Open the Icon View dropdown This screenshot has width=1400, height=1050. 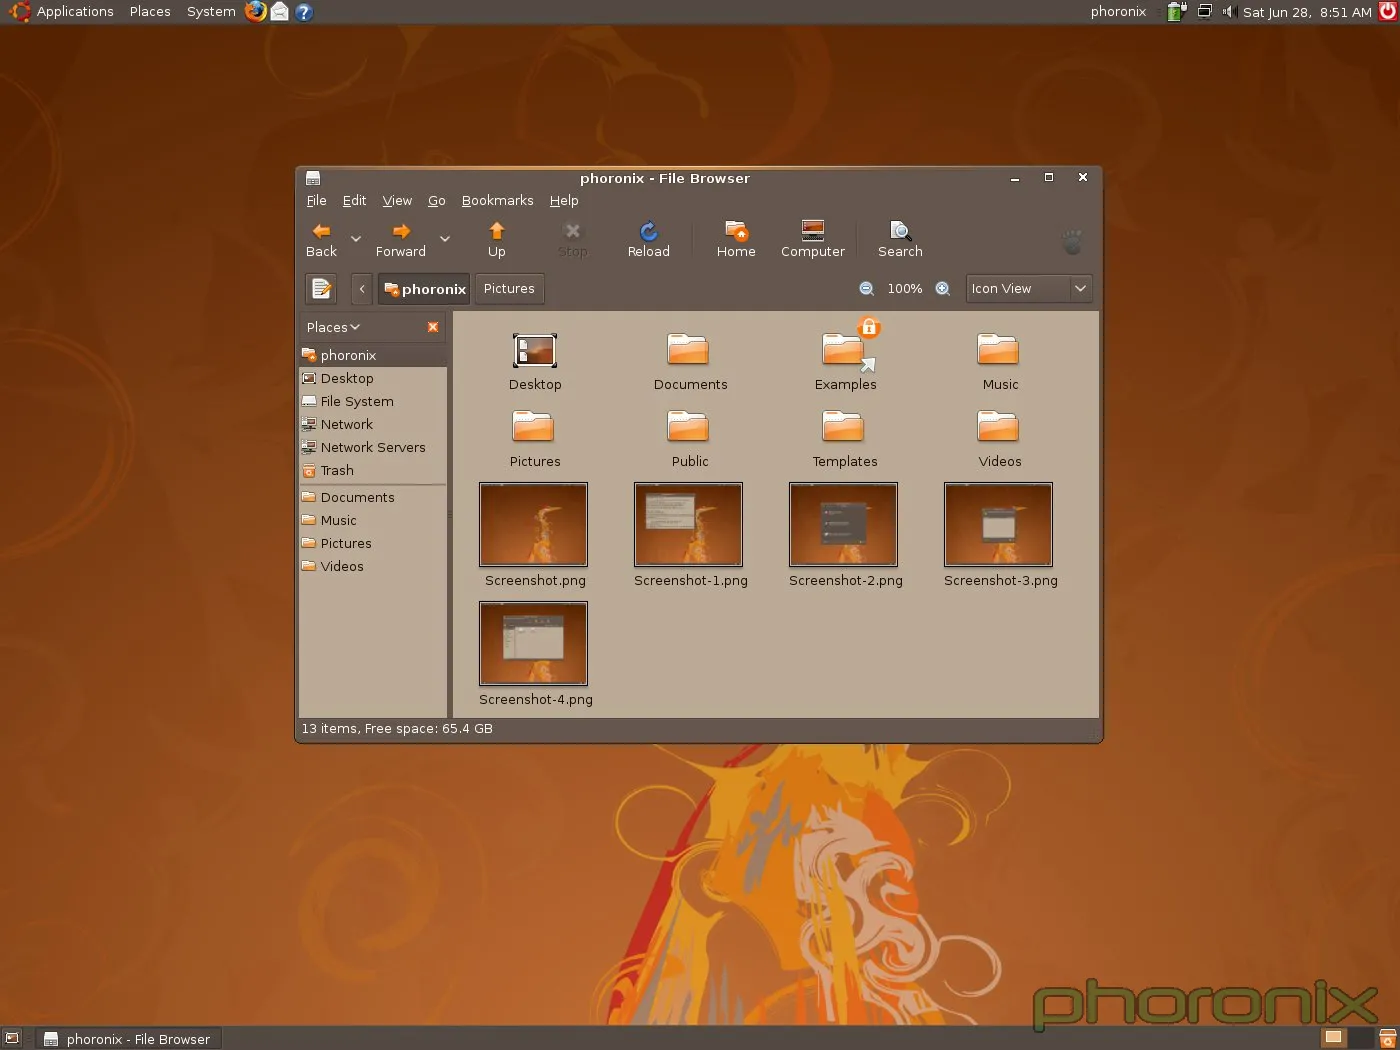coord(1029,289)
